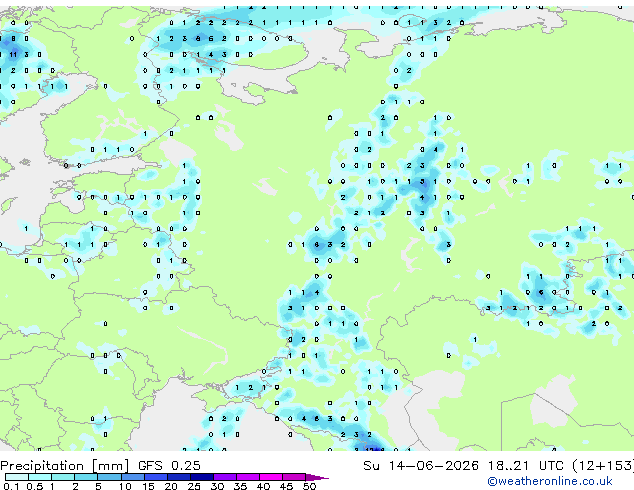634x490 pixels.
Task: Pick the 10–15 mm blue legend swatch
Action: tap(133, 477)
